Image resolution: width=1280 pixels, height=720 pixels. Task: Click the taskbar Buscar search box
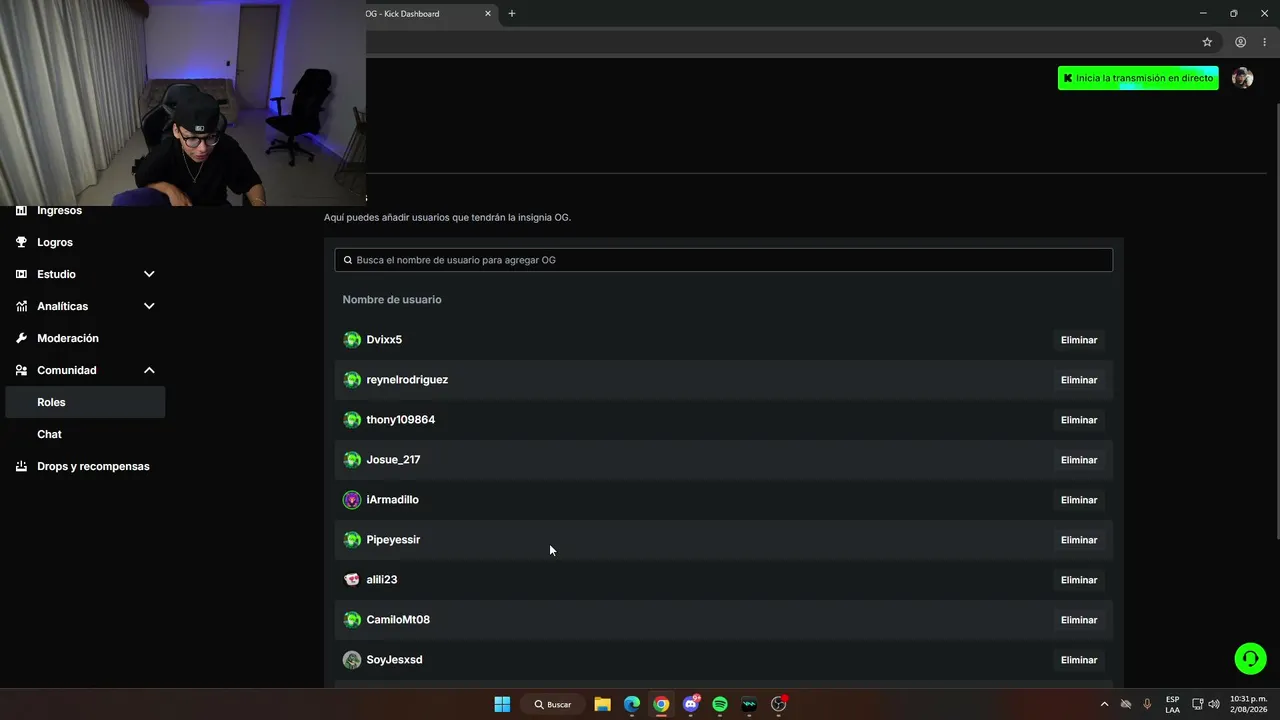click(553, 704)
